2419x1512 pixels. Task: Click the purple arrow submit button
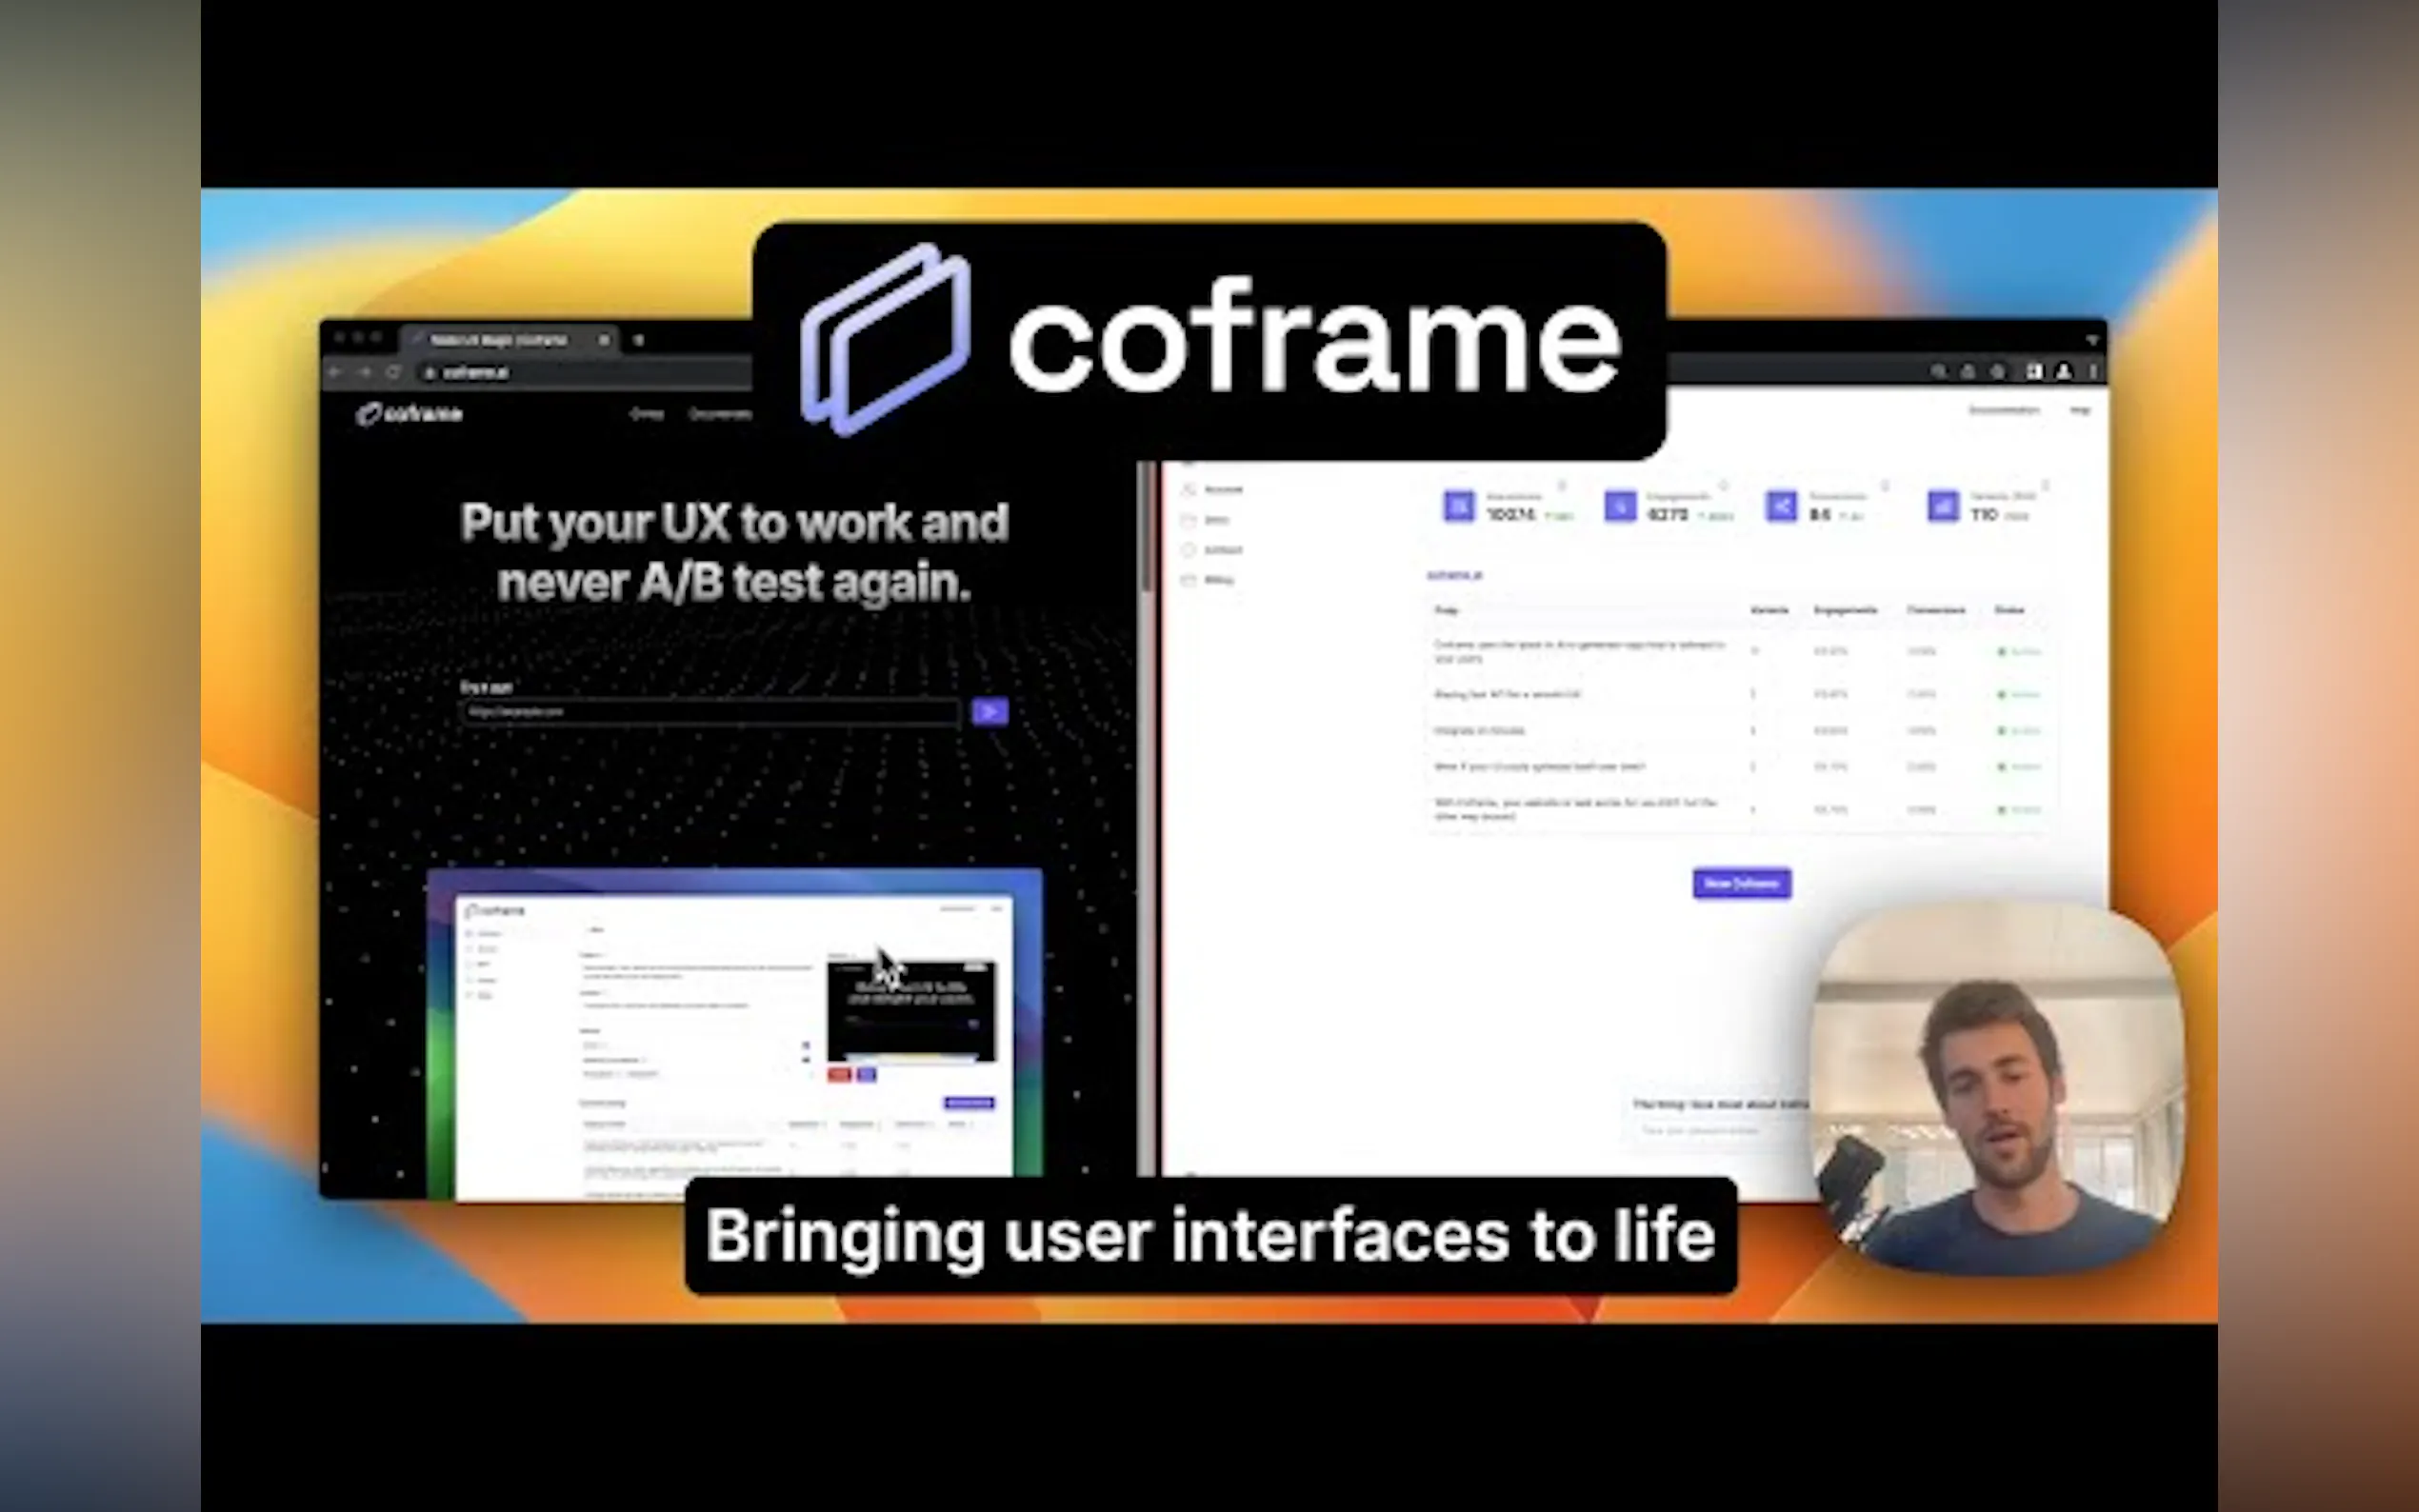[x=989, y=711]
